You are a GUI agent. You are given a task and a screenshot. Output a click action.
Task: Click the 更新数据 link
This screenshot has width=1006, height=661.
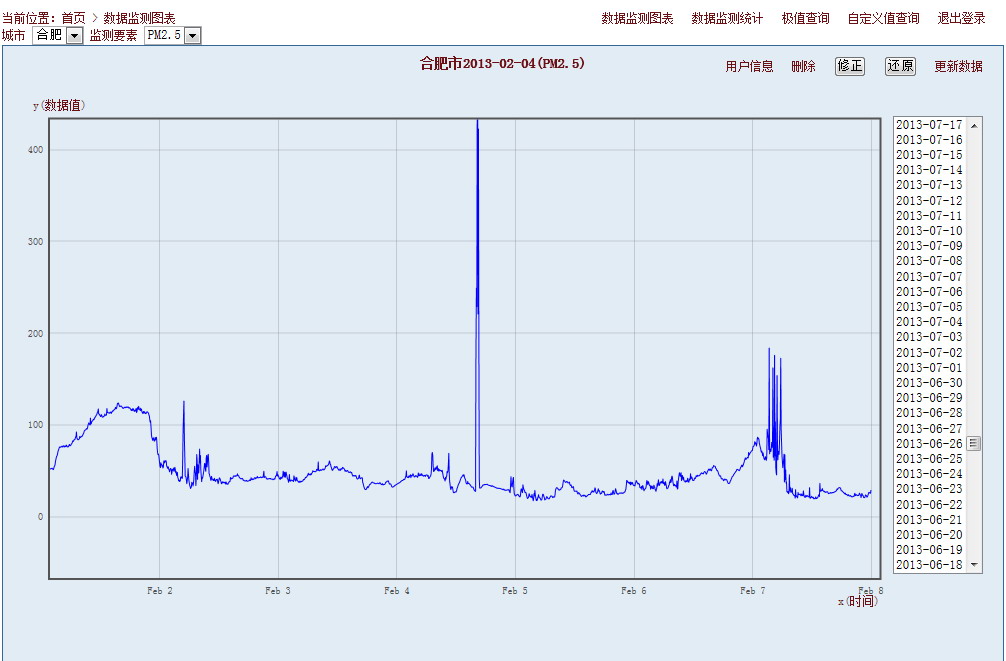(x=958, y=66)
